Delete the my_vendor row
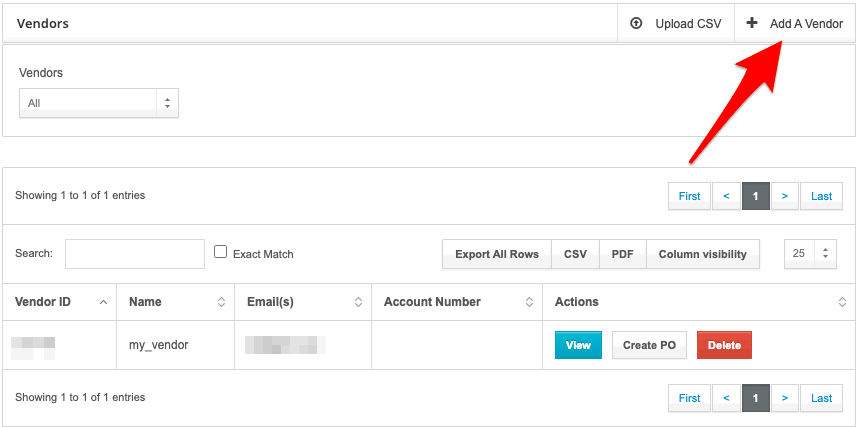Image resolution: width=861 pixels, height=427 pixels. (x=724, y=345)
